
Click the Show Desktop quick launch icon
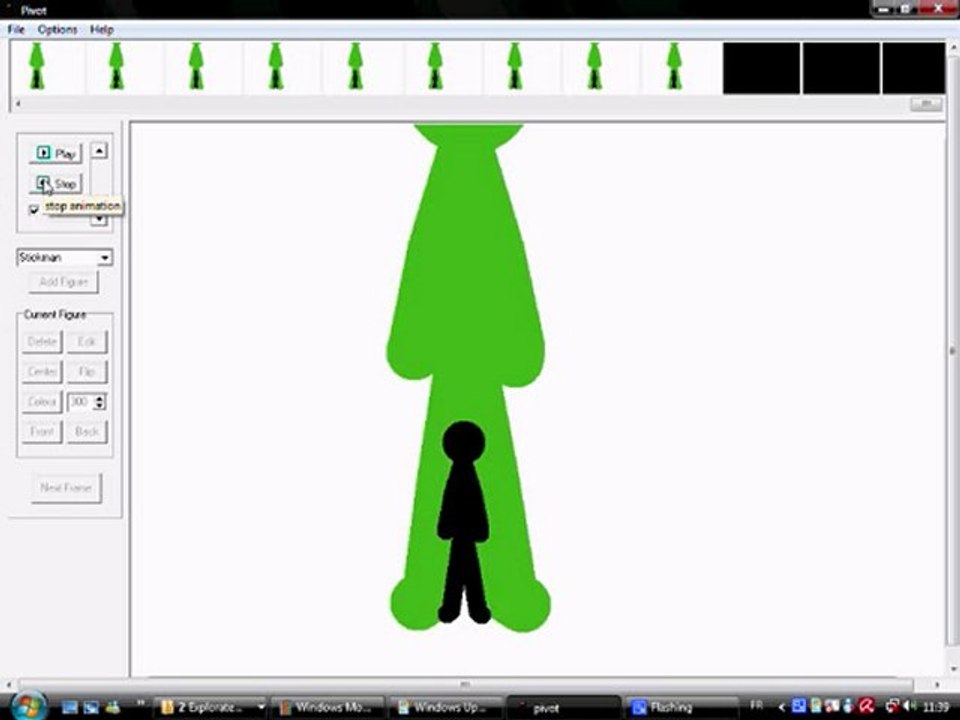coord(70,708)
